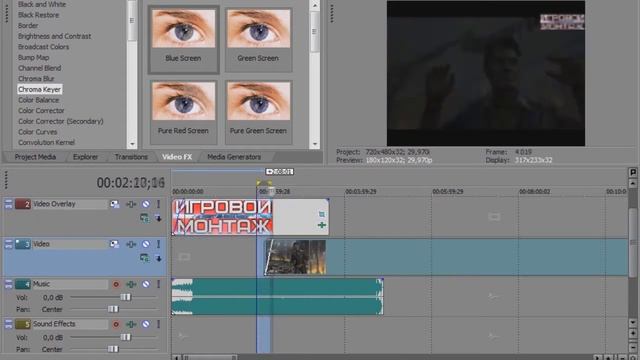Choose Pure Green Screen preset thumbnail
This screenshot has width=640, height=360.
click(x=258, y=112)
